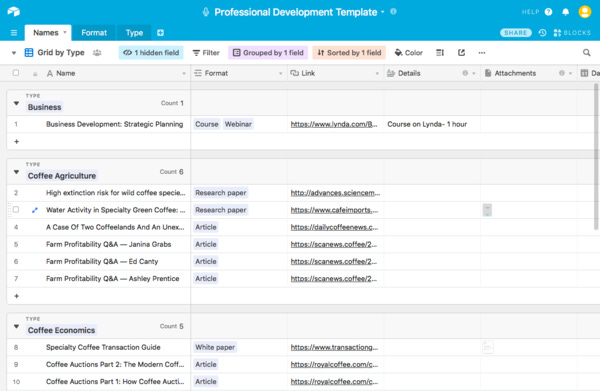Image resolution: width=600 pixels, height=391 pixels.
Task: Open notifications bell
Action: tap(566, 12)
